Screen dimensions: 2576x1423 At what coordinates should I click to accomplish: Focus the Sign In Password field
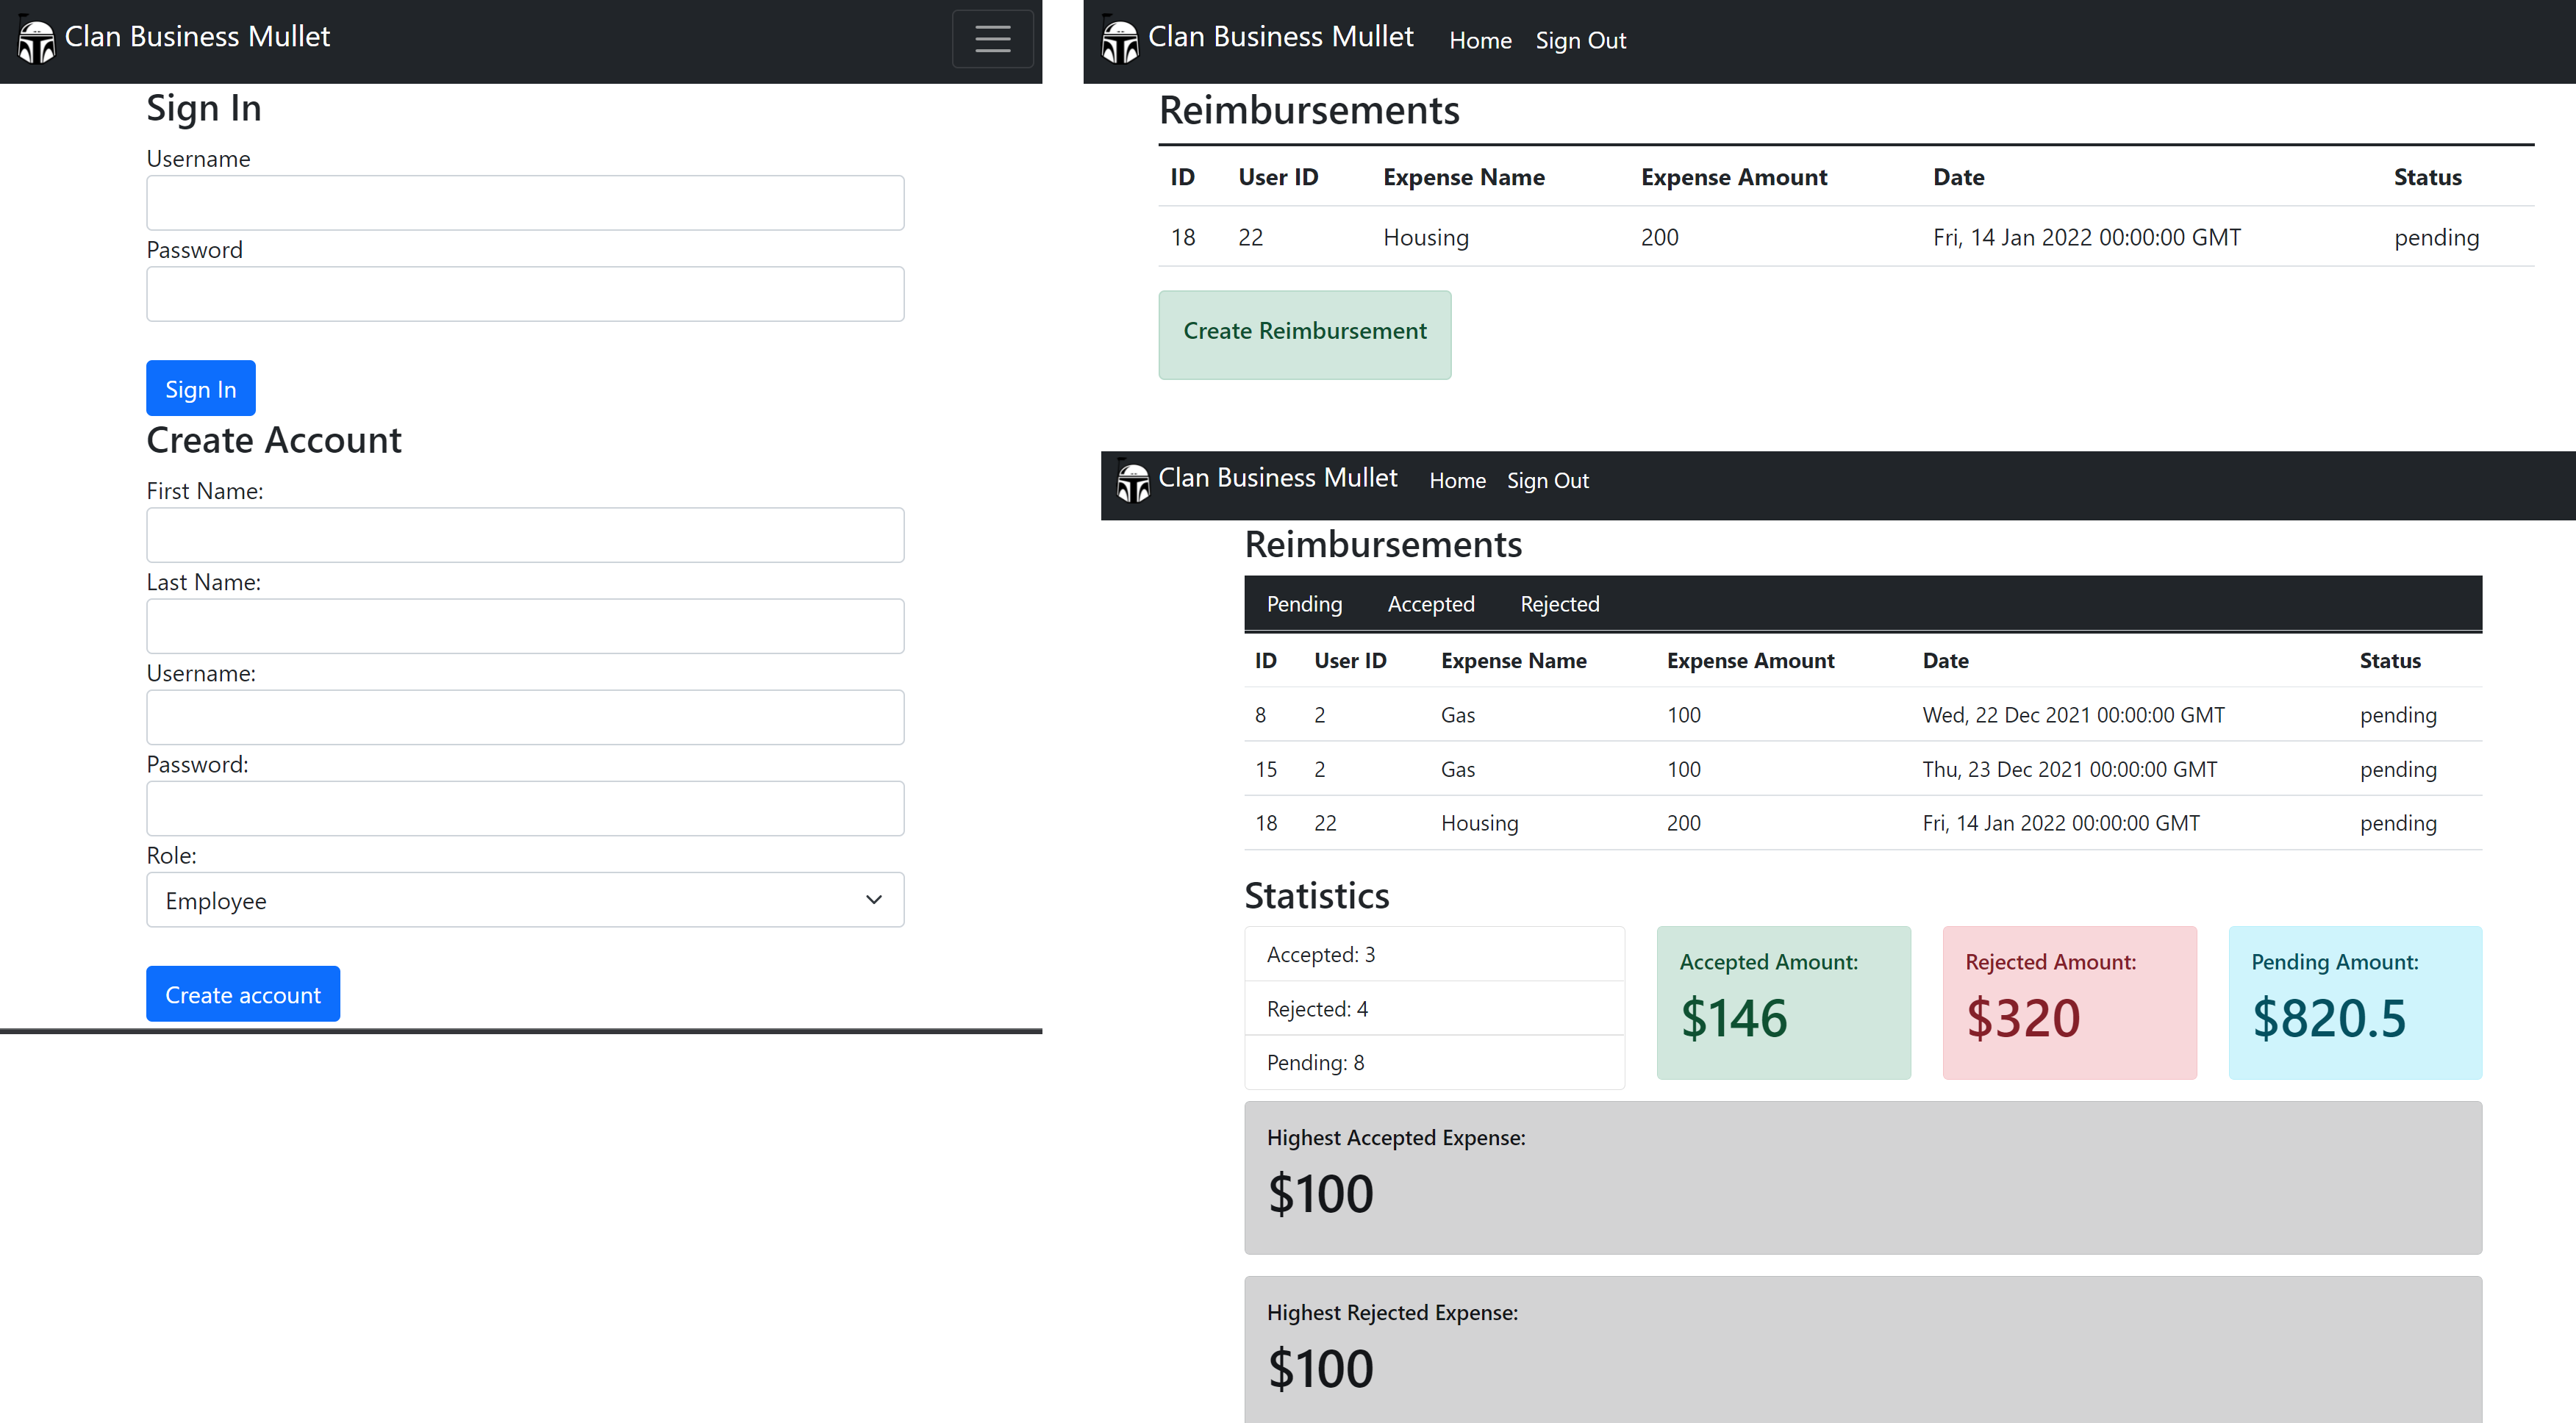[524, 294]
